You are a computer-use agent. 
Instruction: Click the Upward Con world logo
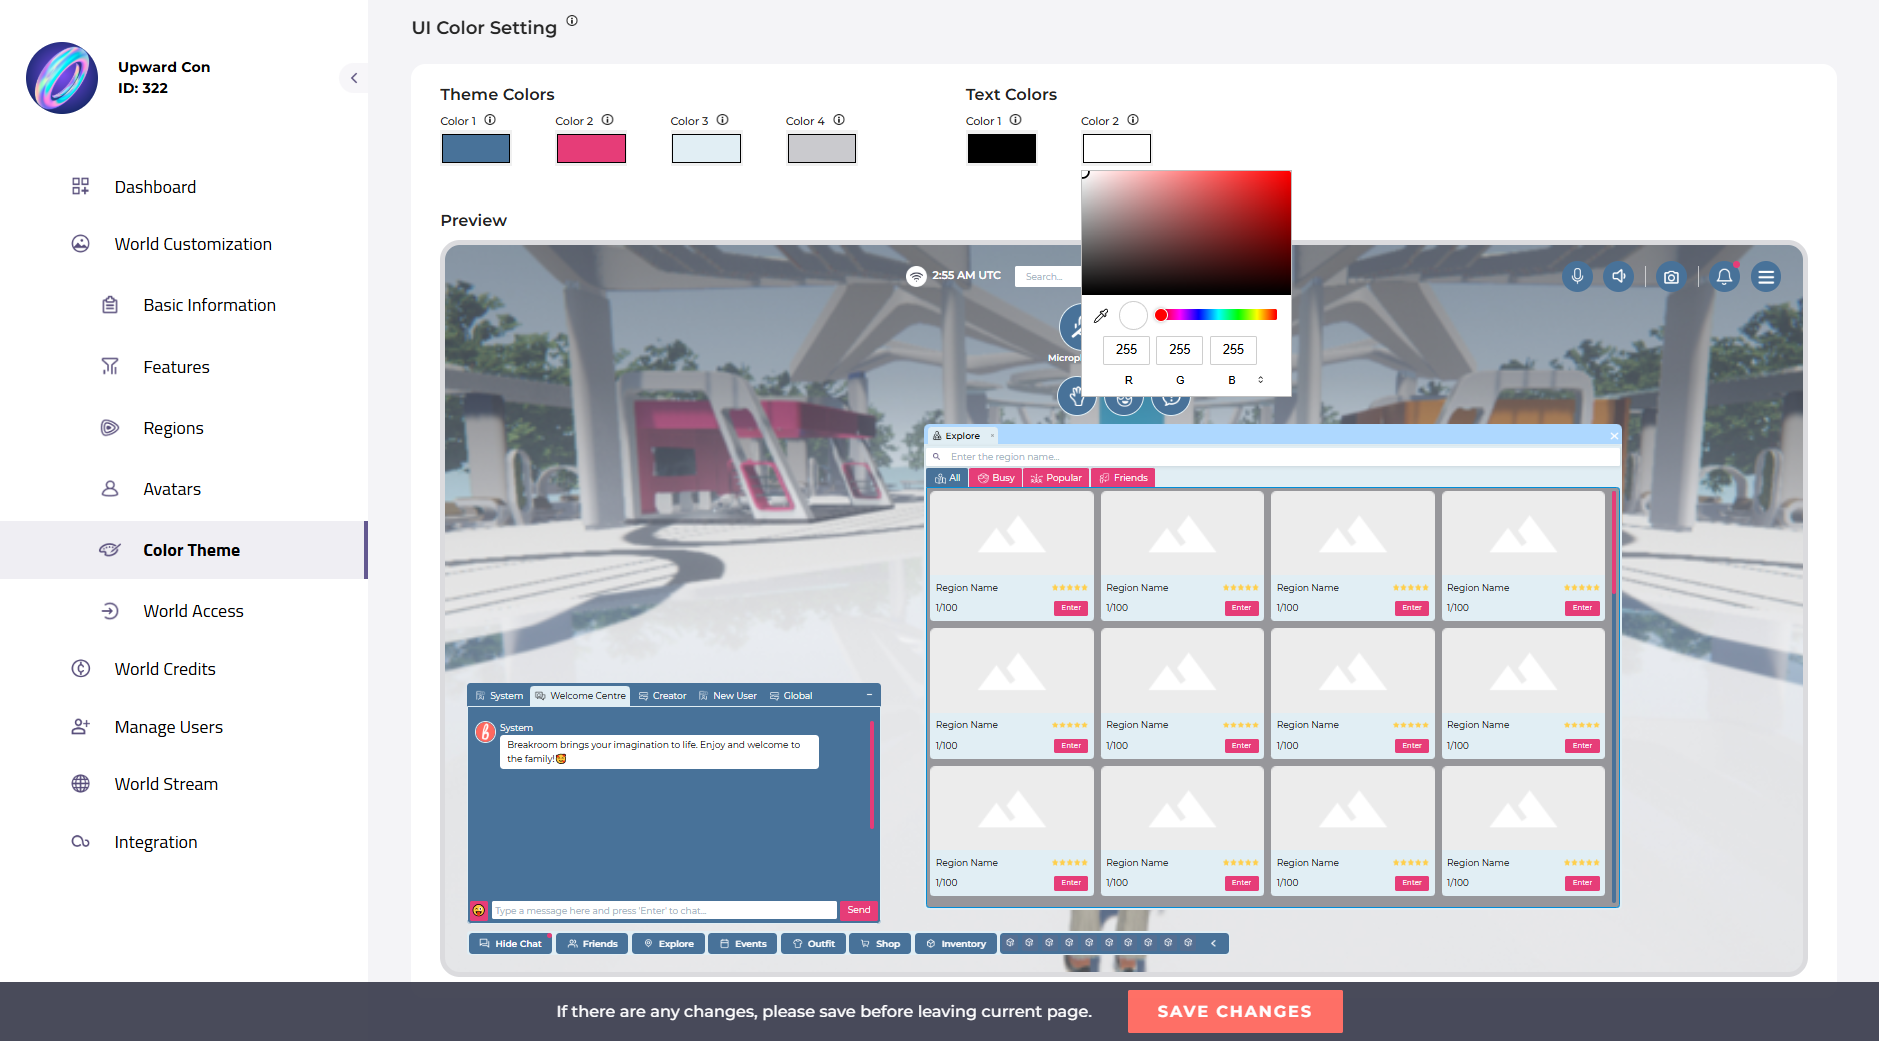62,78
